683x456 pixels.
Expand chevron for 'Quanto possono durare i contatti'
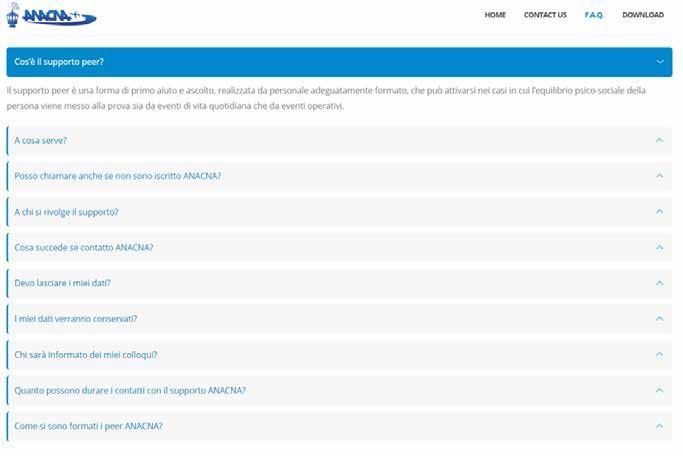point(659,390)
